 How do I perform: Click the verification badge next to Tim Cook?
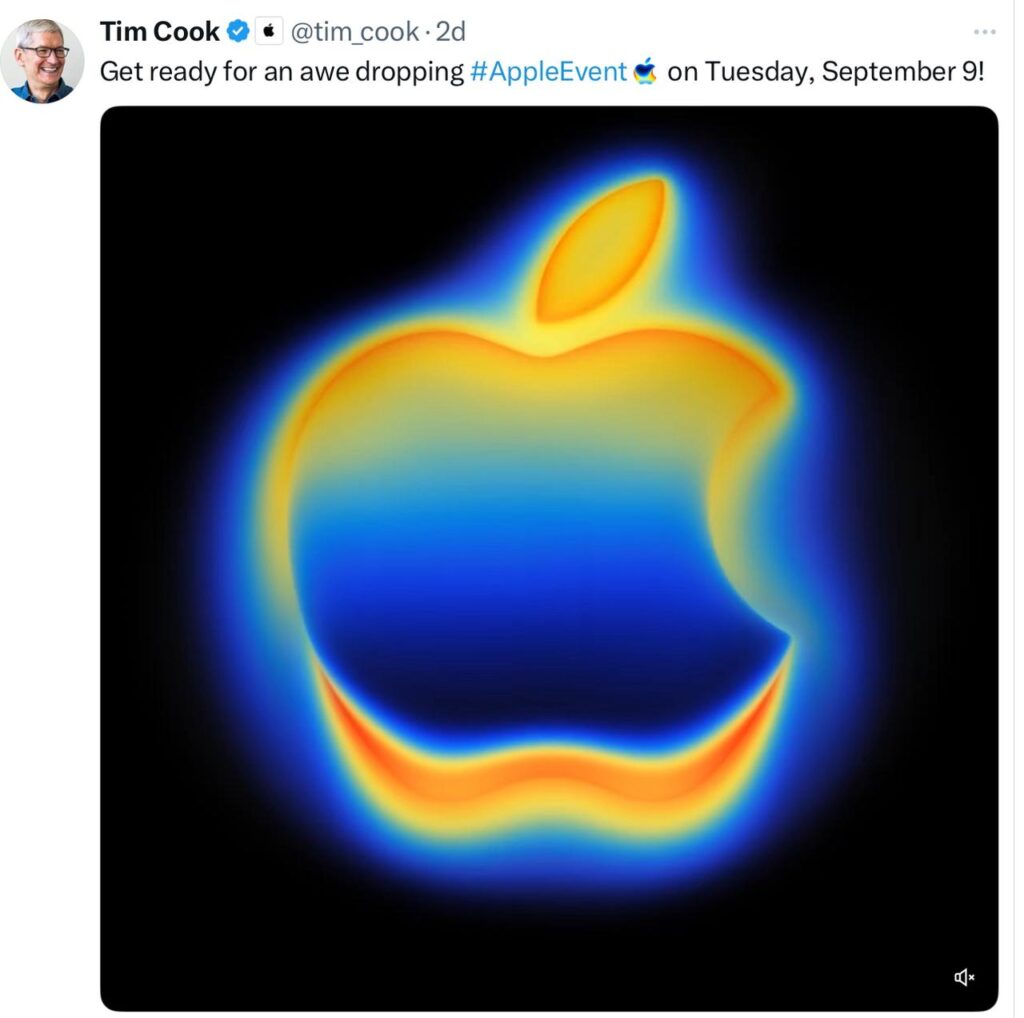(x=239, y=31)
